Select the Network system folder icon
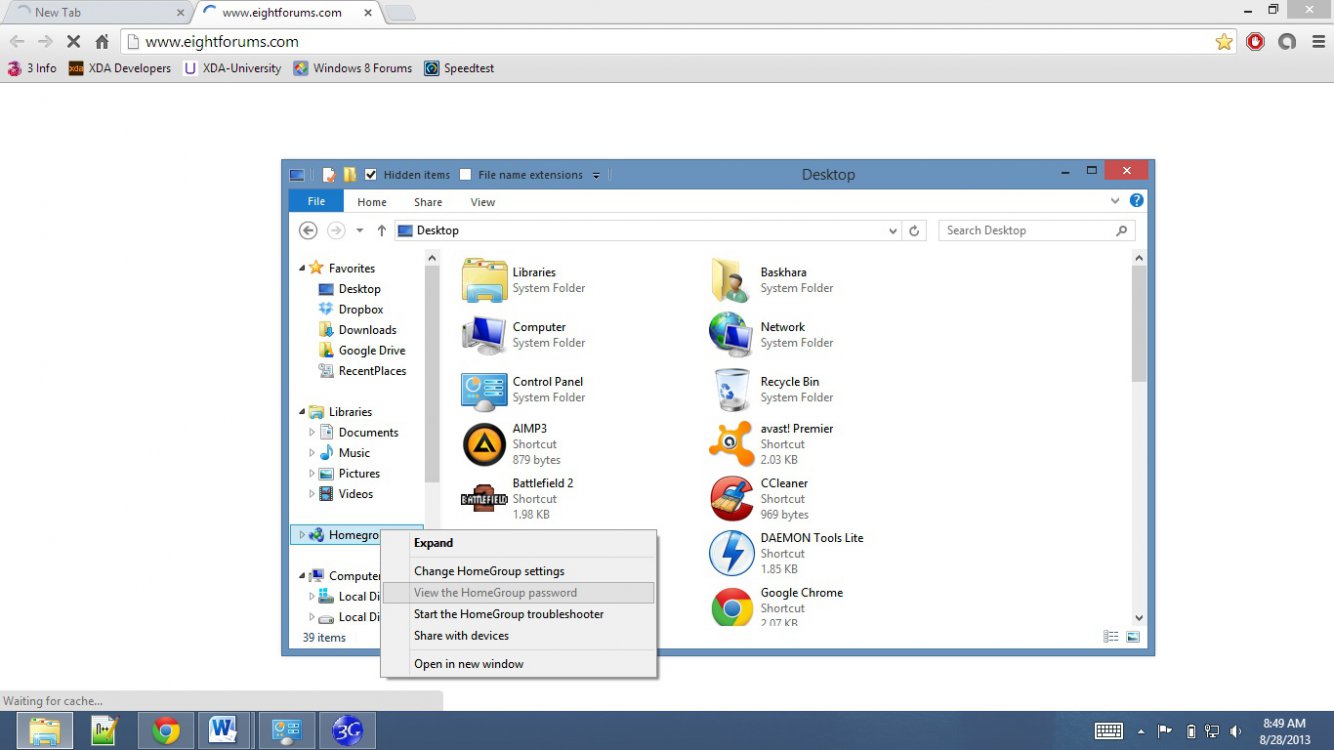 coord(732,335)
